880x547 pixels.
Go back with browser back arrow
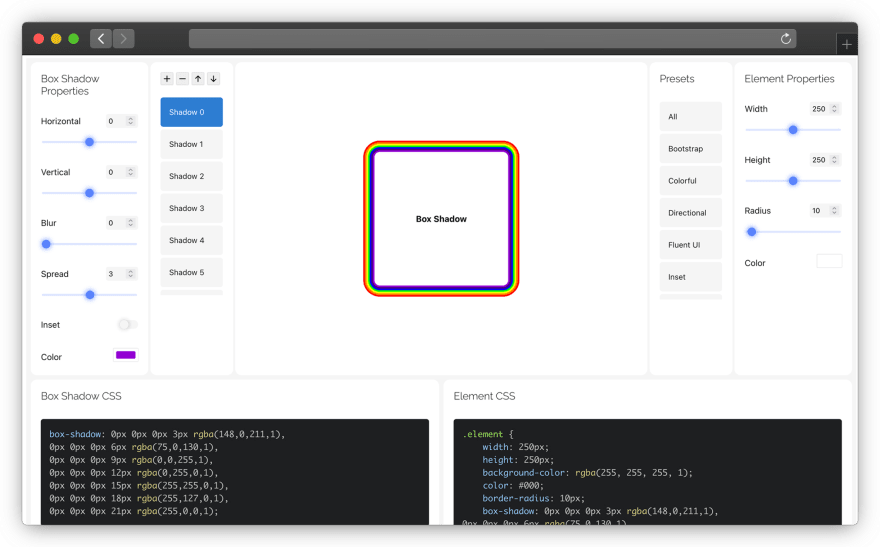click(x=100, y=39)
